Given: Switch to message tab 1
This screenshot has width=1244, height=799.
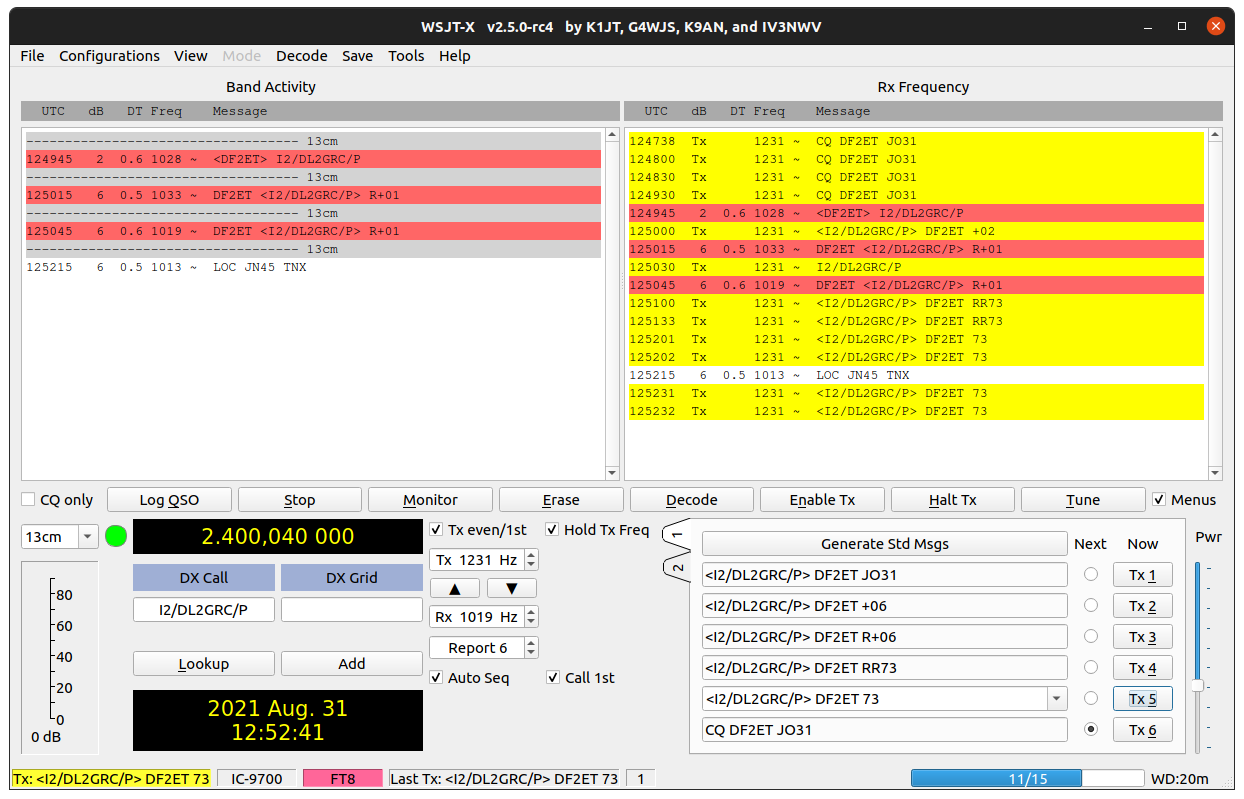Looking at the screenshot, I should tap(676, 536).
